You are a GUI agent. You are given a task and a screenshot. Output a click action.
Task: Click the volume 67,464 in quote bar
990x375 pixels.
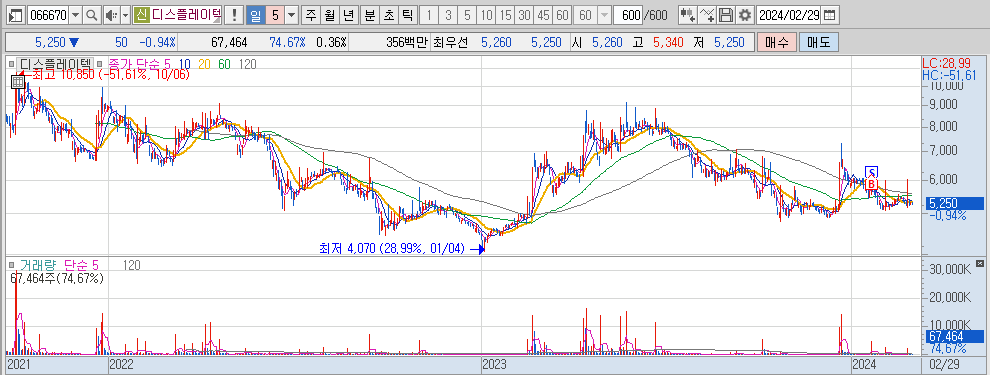tap(229, 42)
